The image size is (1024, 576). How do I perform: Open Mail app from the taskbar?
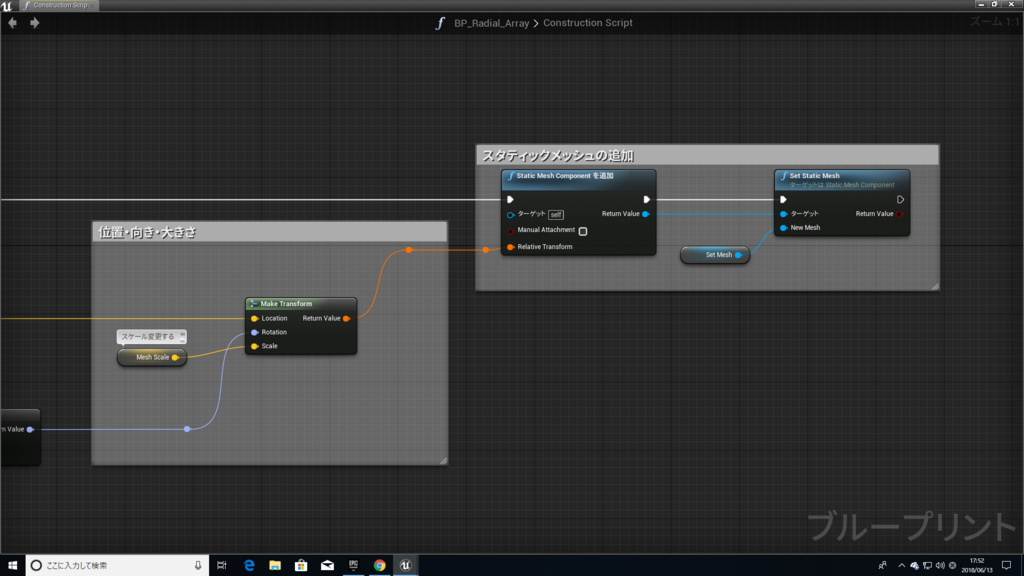pos(327,566)
